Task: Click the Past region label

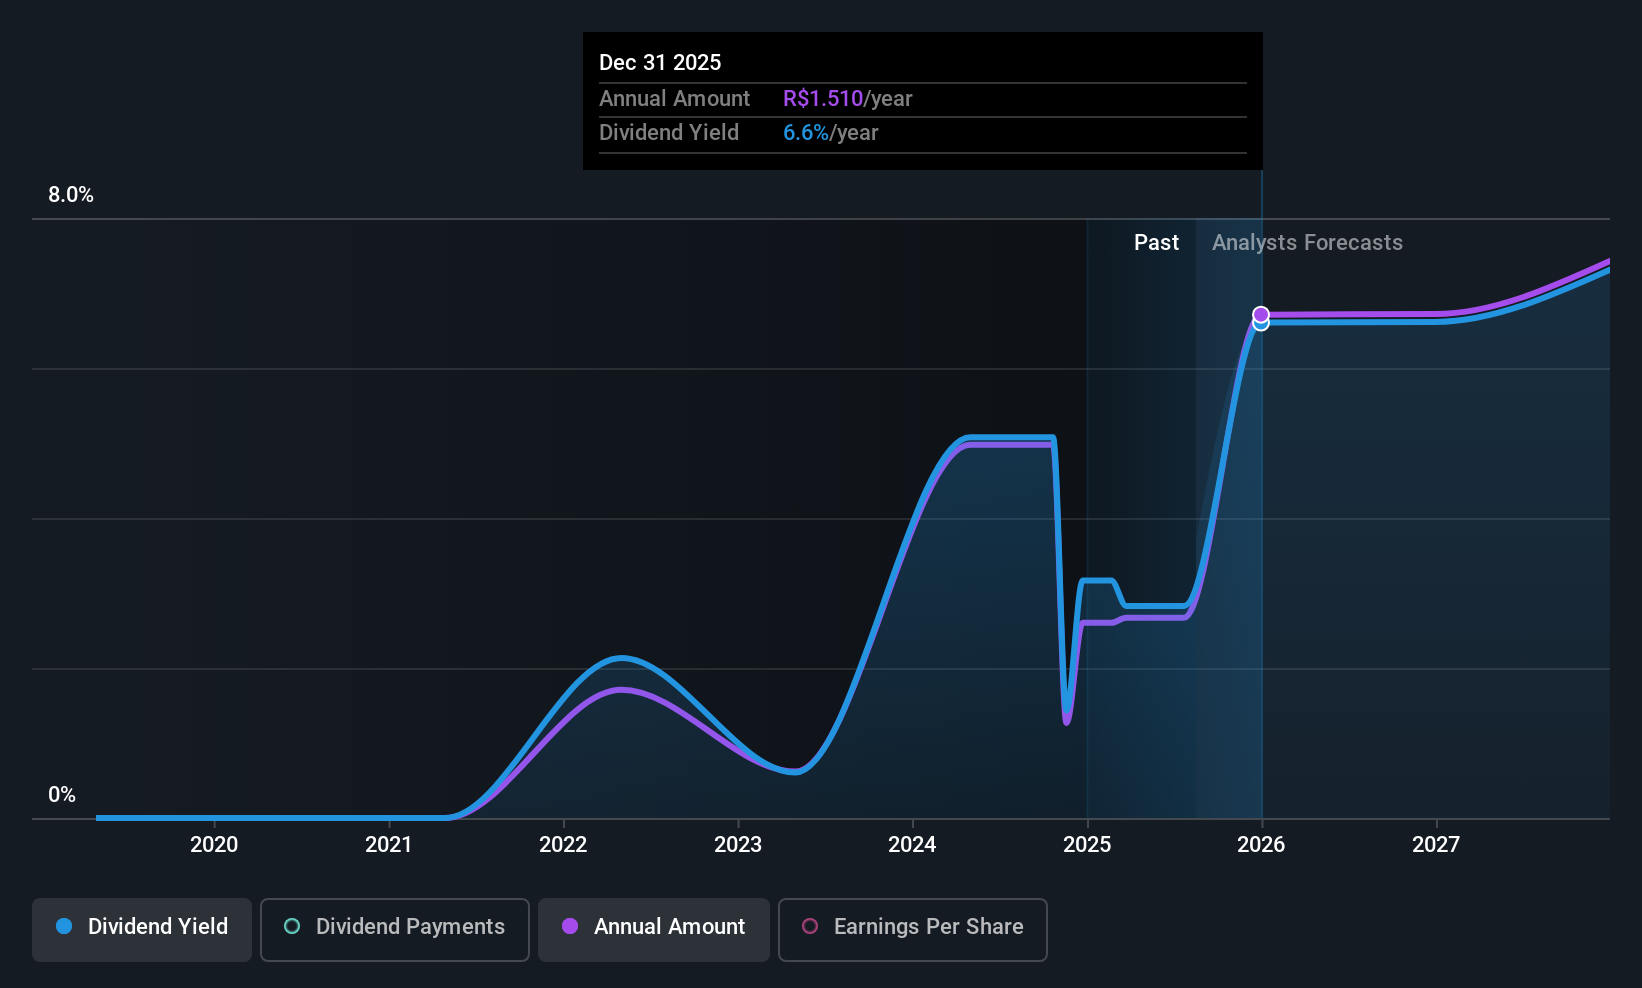Action: tap(1156, 243)
